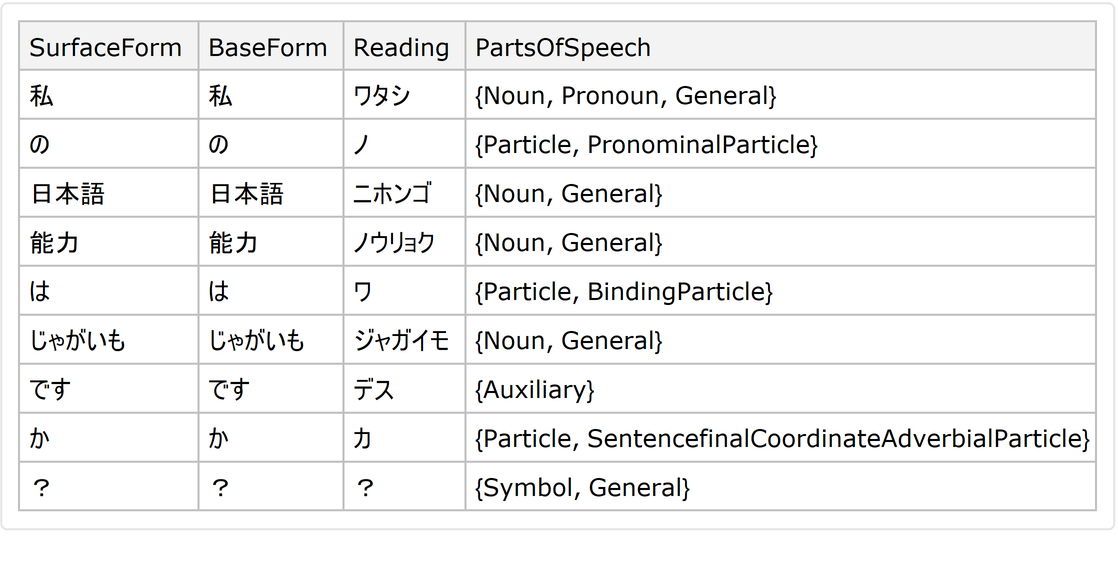The image size is (1118, 562).
Task: Select 能力 in the SurfaceForm column
Action: click(55, 243)
